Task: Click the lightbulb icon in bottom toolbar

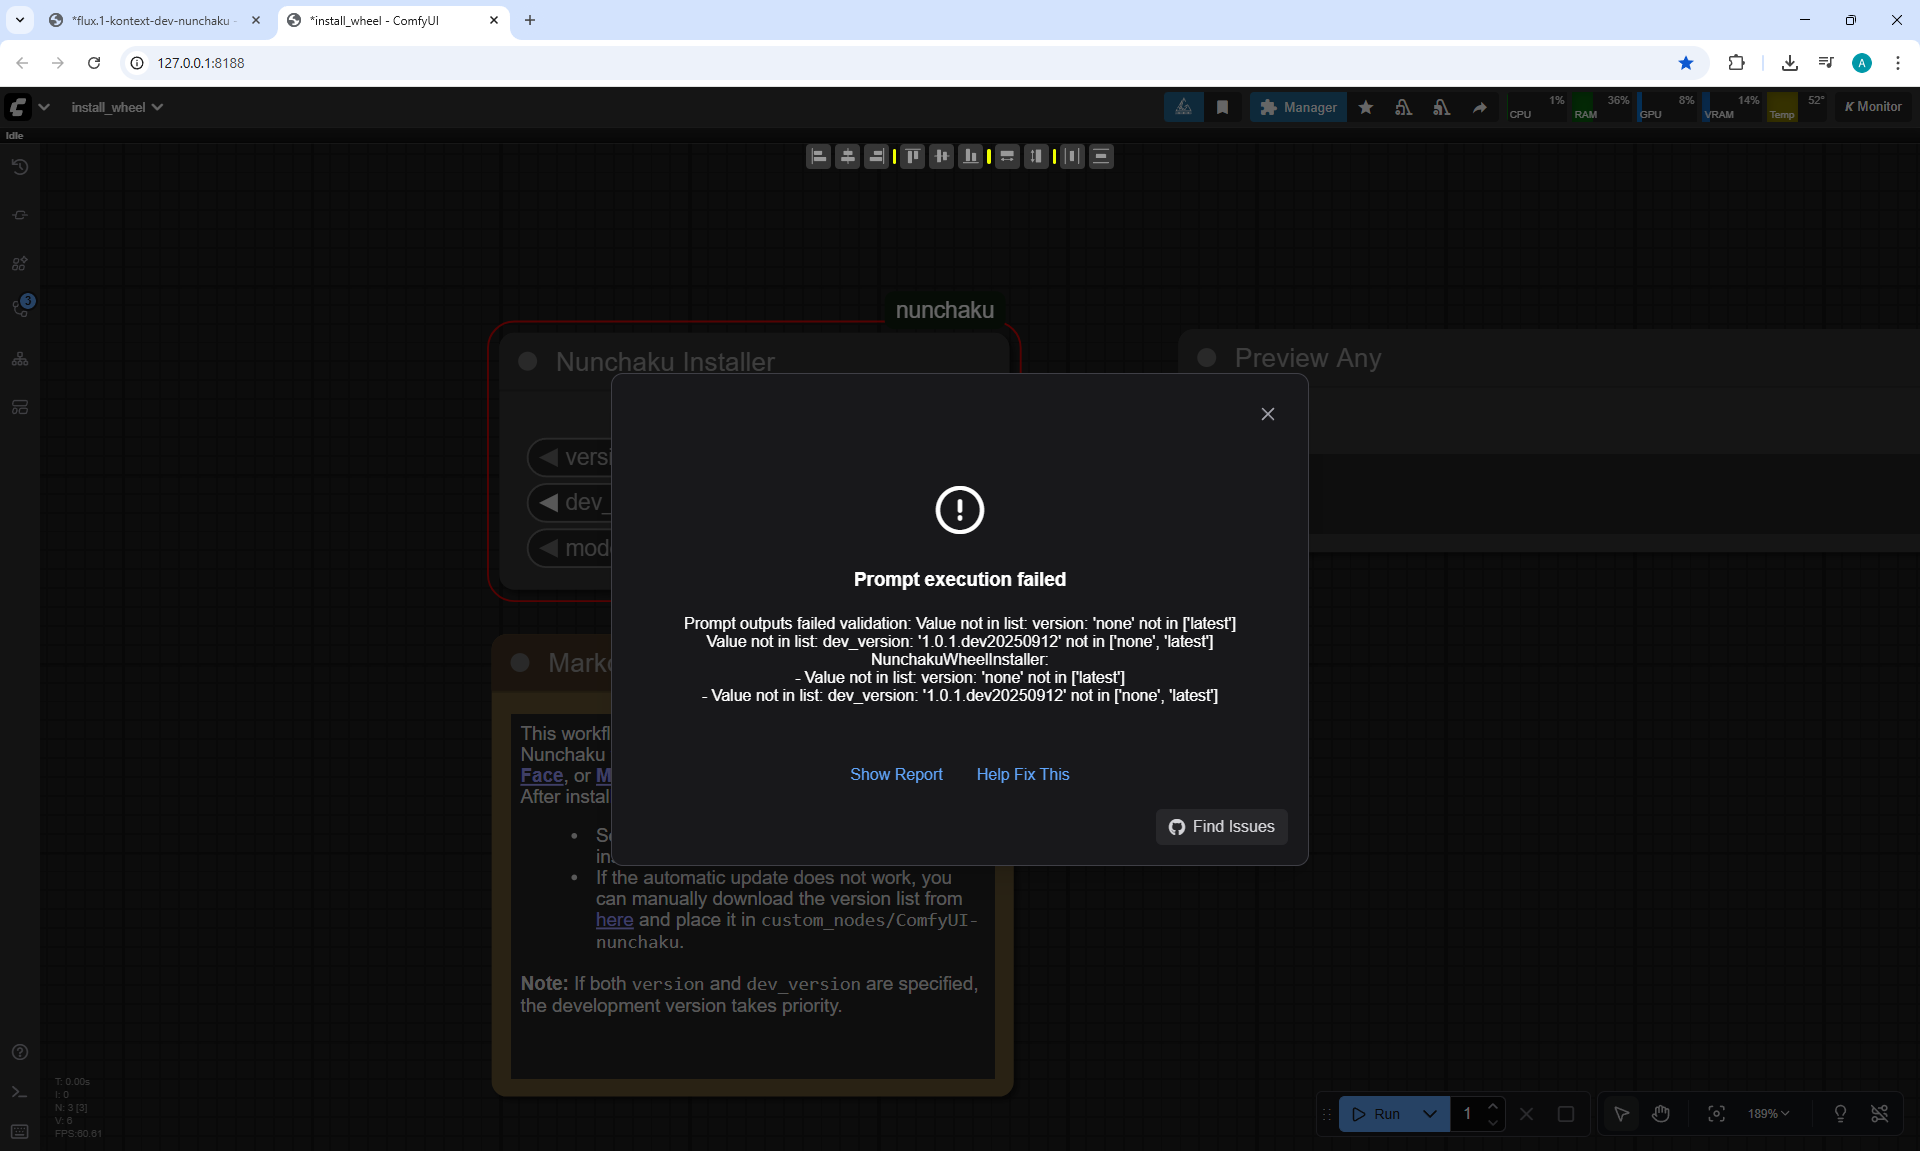Action: click(1840, 1113)
